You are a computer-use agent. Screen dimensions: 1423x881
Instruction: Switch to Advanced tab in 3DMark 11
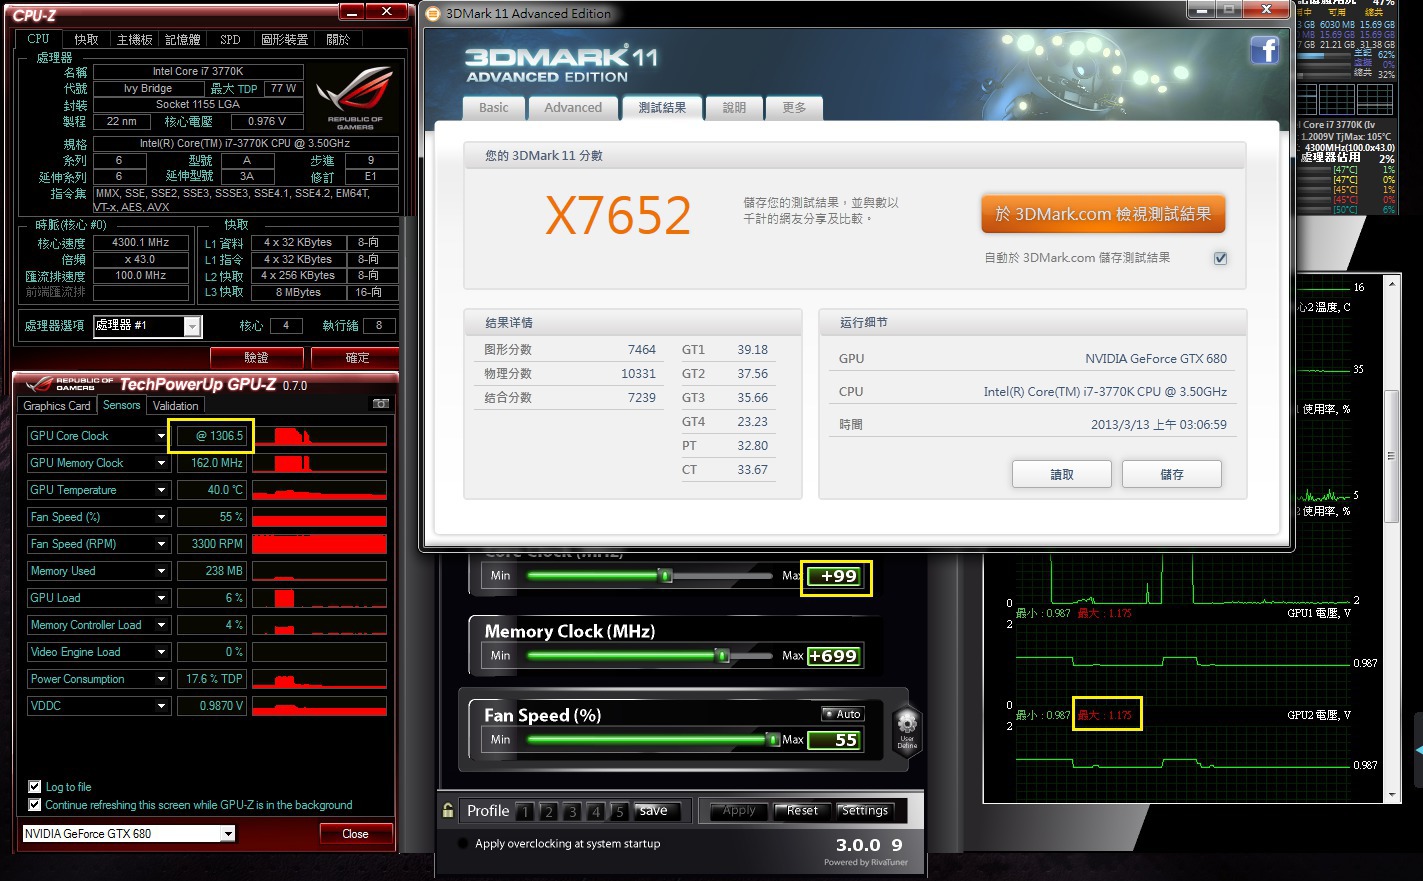pyautogui.click(x=573, y=108)
